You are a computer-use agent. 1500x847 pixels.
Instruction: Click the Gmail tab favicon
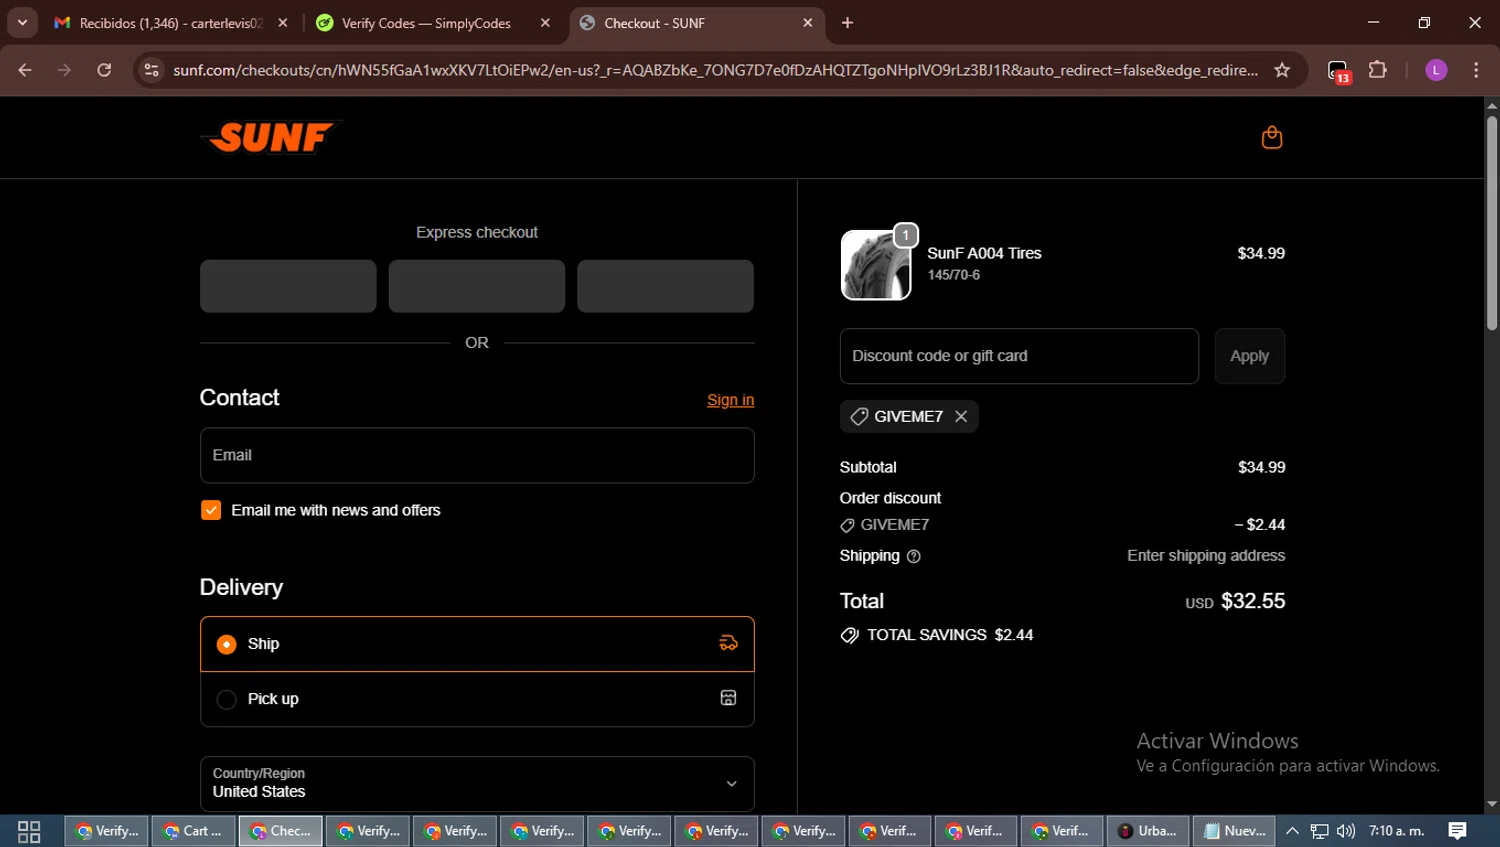click(x=62, y=23)
